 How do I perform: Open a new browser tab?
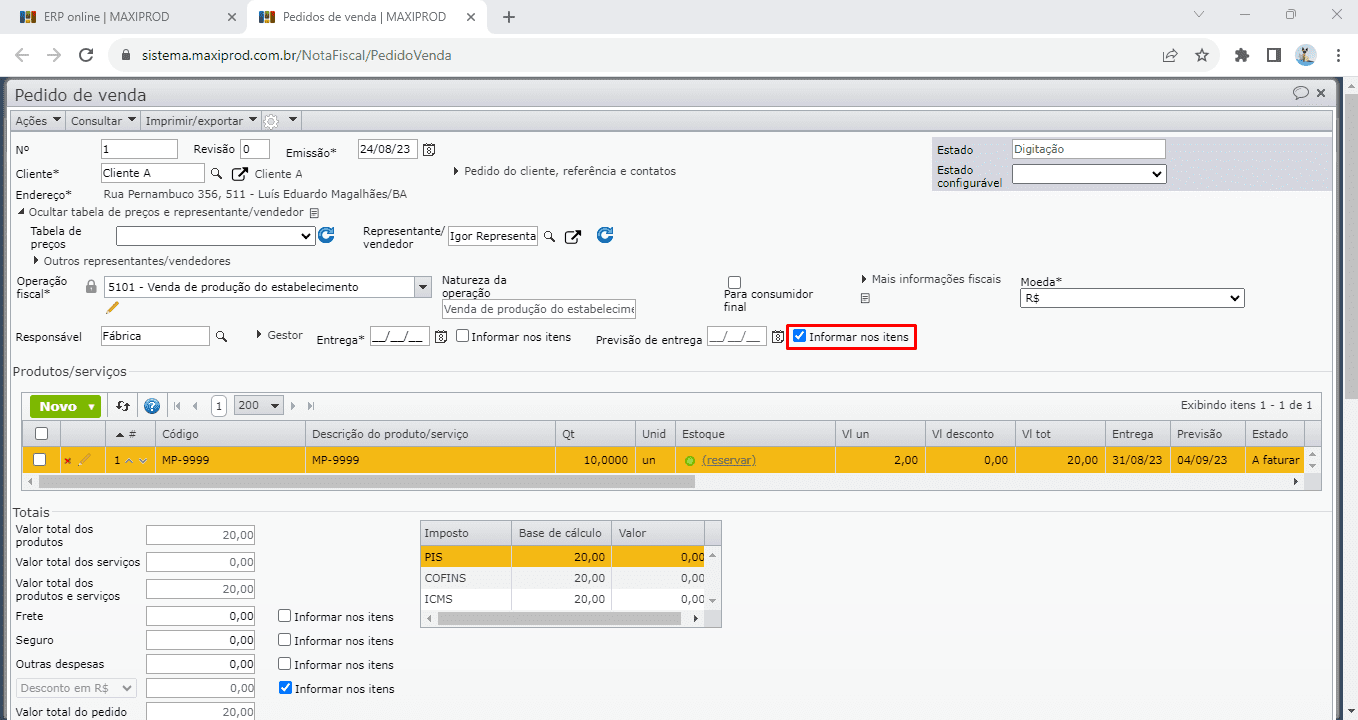(509, 17)
